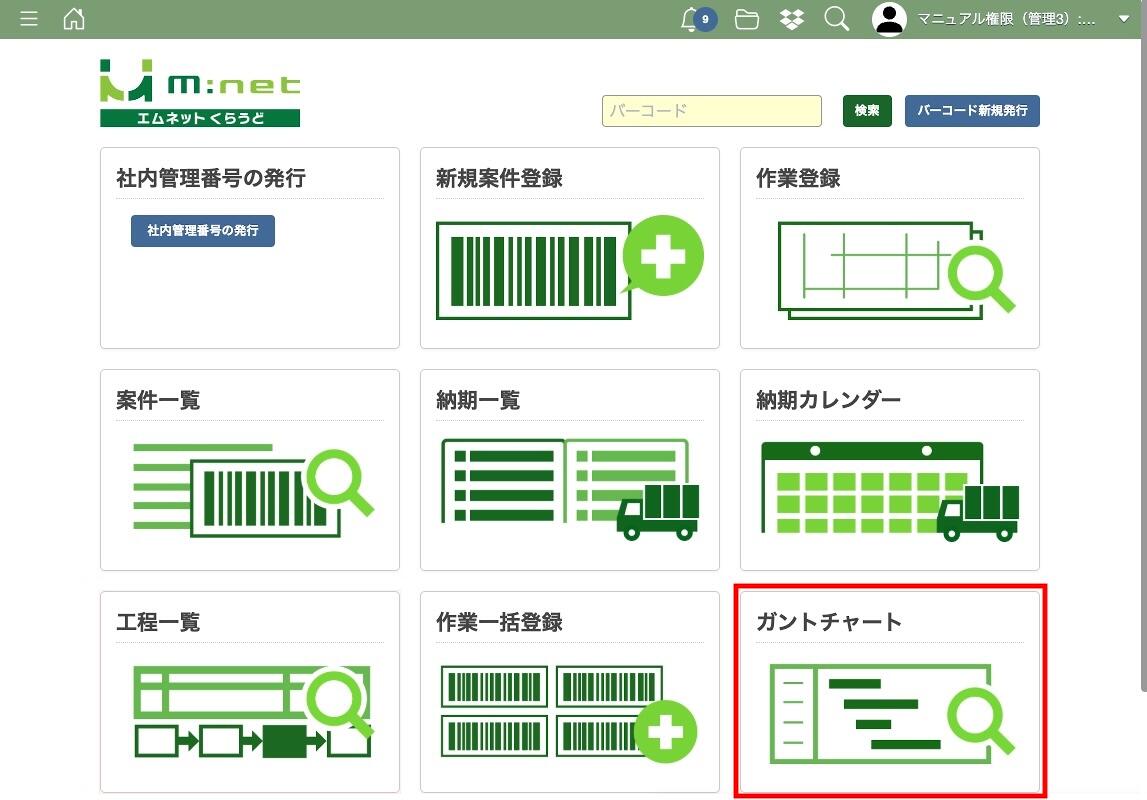Screen dimensions: 1147x800
Task: Click the home icon in top bar
Action: (x=74, y=19)
